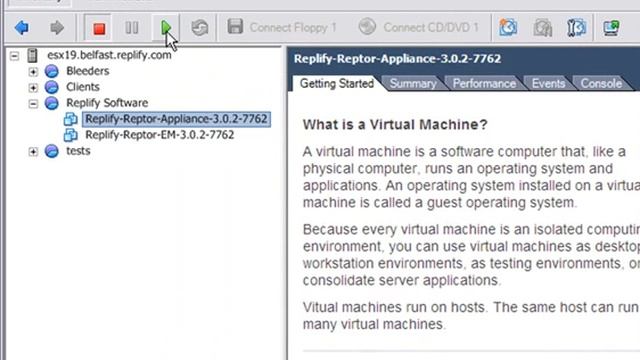Screen dimensions: 640x360
Task: Expand the tests resource pool
Action: [x=33, y=152]
